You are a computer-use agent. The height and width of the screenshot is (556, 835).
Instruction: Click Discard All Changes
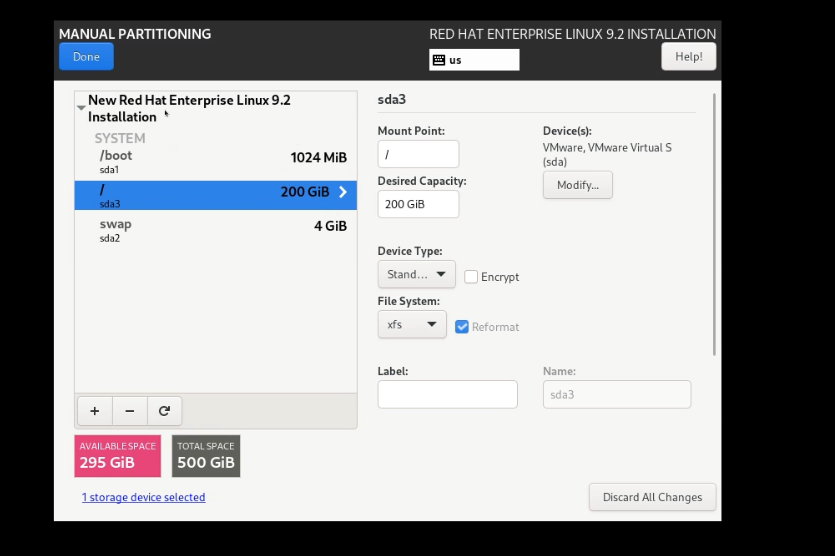(x=652, y=497)
